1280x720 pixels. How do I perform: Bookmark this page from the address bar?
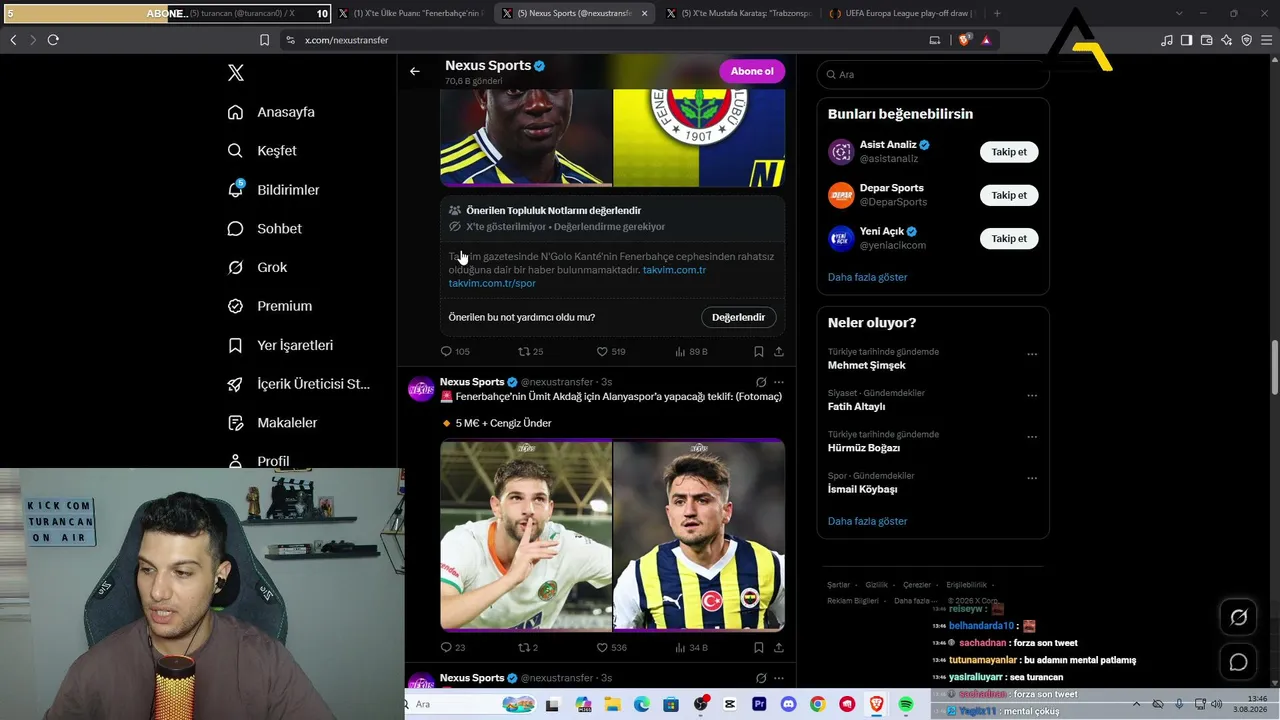pos(264,40)
